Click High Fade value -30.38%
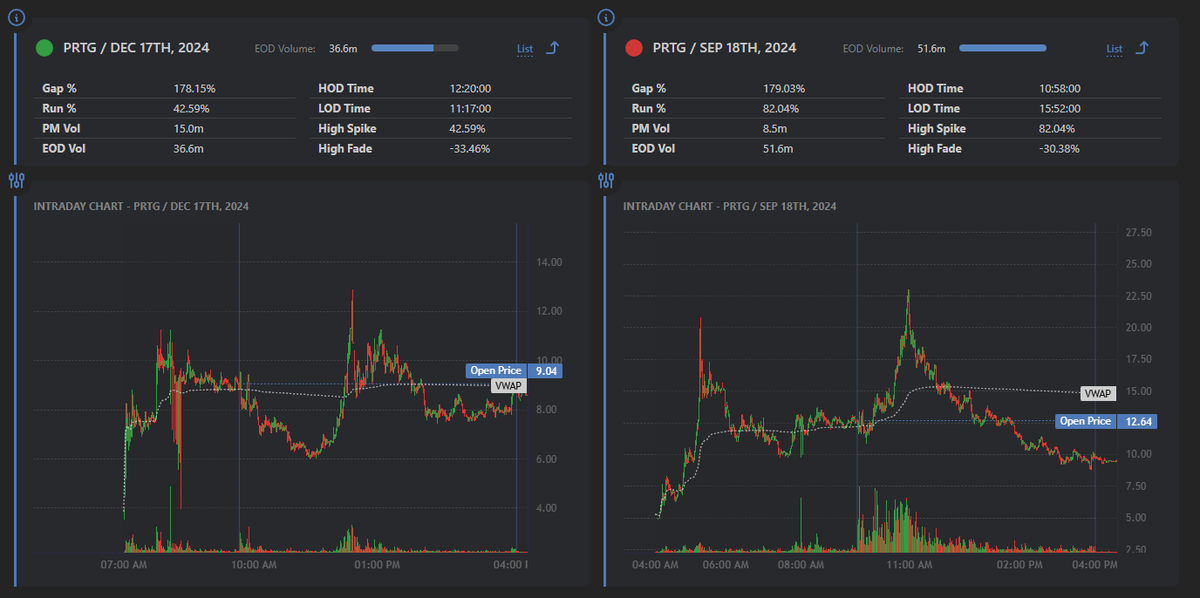This screenshot has height=598, width=1200. click(x=1060, y=149)
